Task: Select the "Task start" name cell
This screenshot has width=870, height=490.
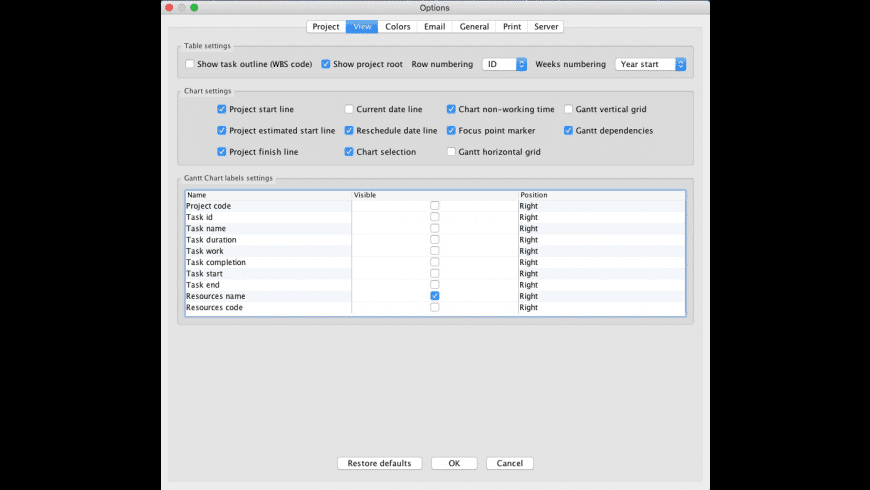Action: [269, 274]
